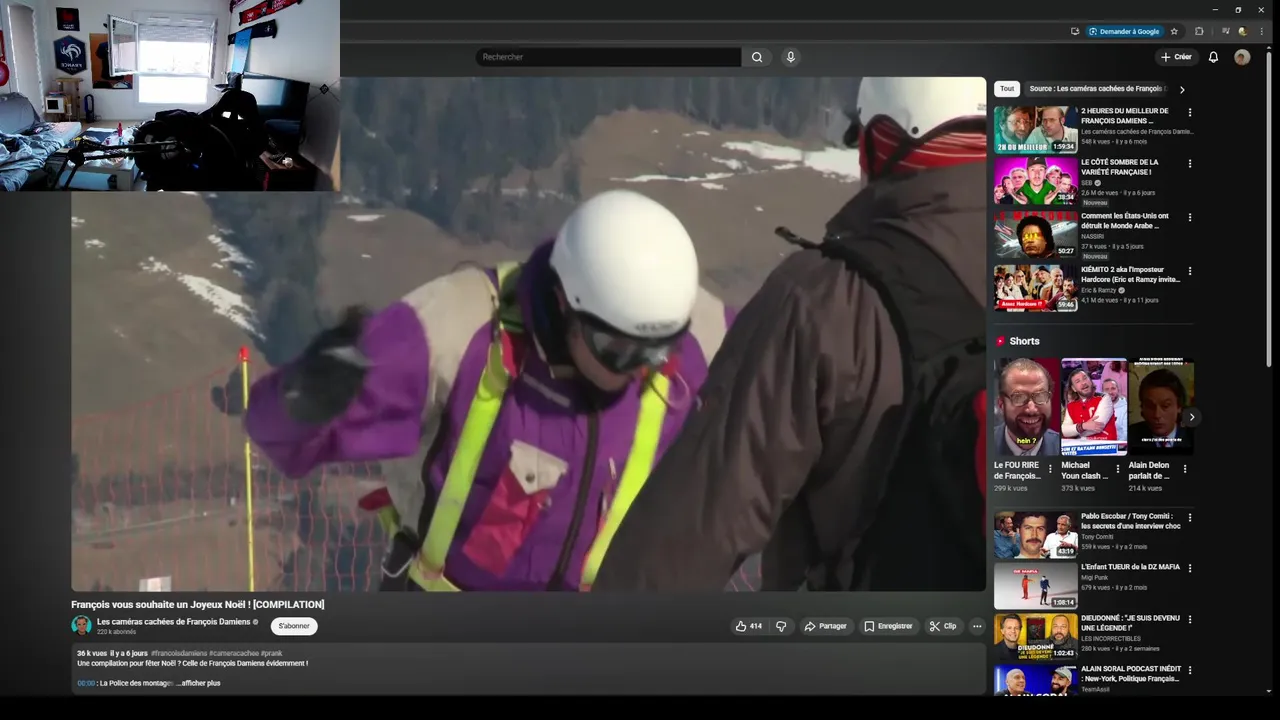
Task: Open 'L'Enfant TUEUR de la DZ MAFIA' thumbnail
Action: 1035,585
